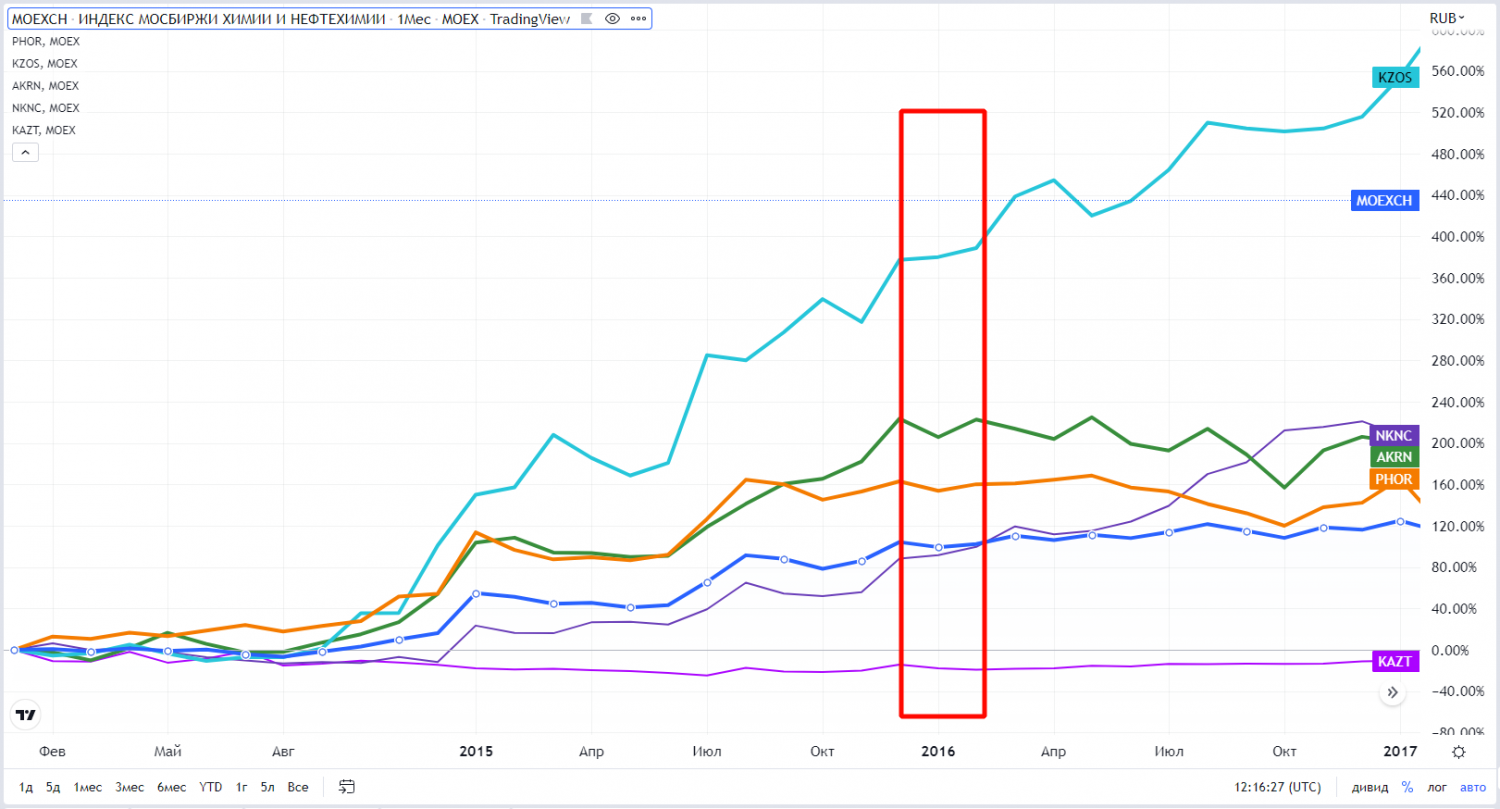Viewport: 1500px width, 809px height.
Task: Click the KZOS price axis label
Action: point(1396,77)
